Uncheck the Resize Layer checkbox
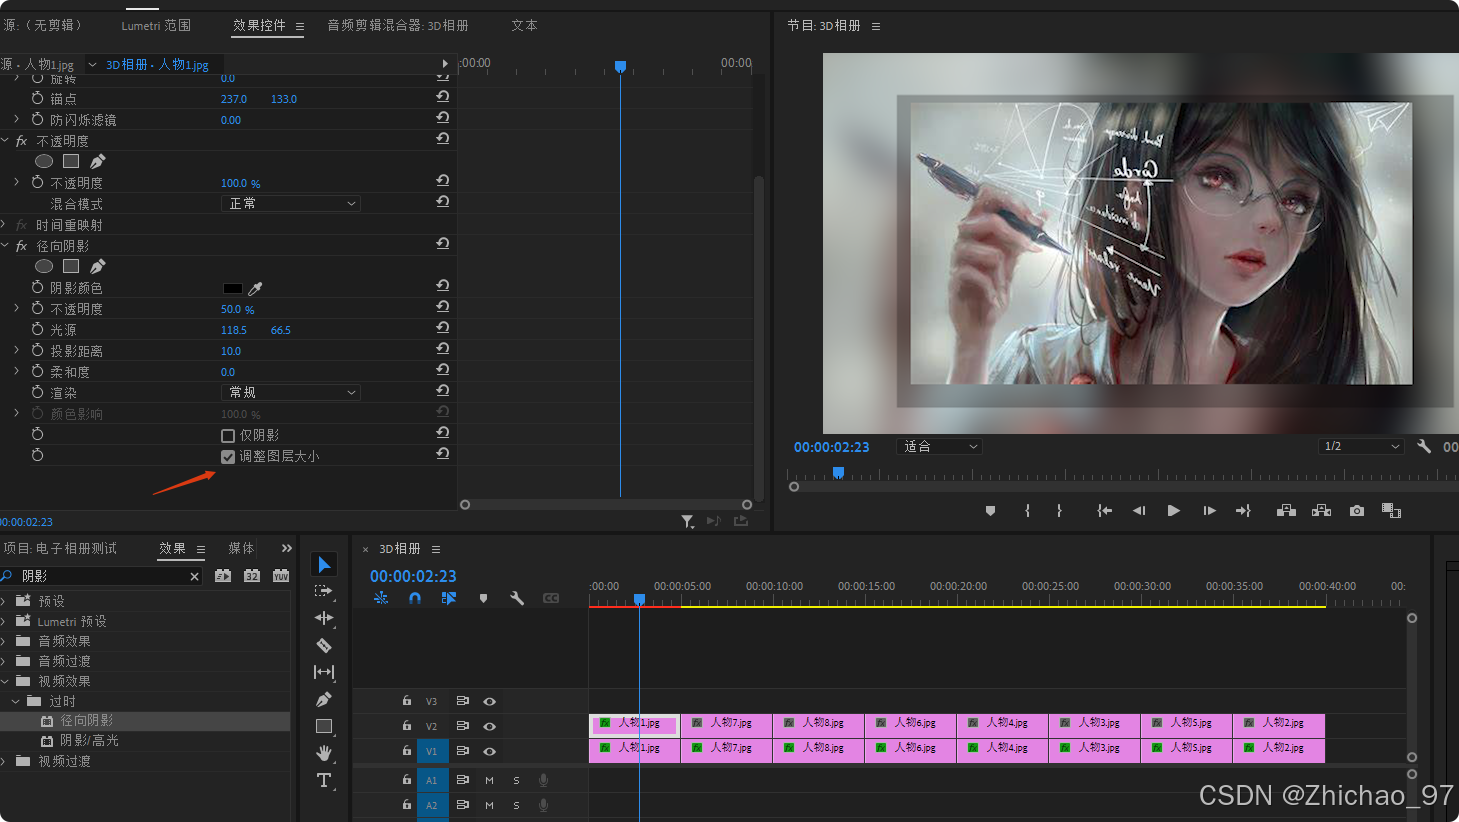The height and width of the screenshot is (822, 1459). (228, 456)
